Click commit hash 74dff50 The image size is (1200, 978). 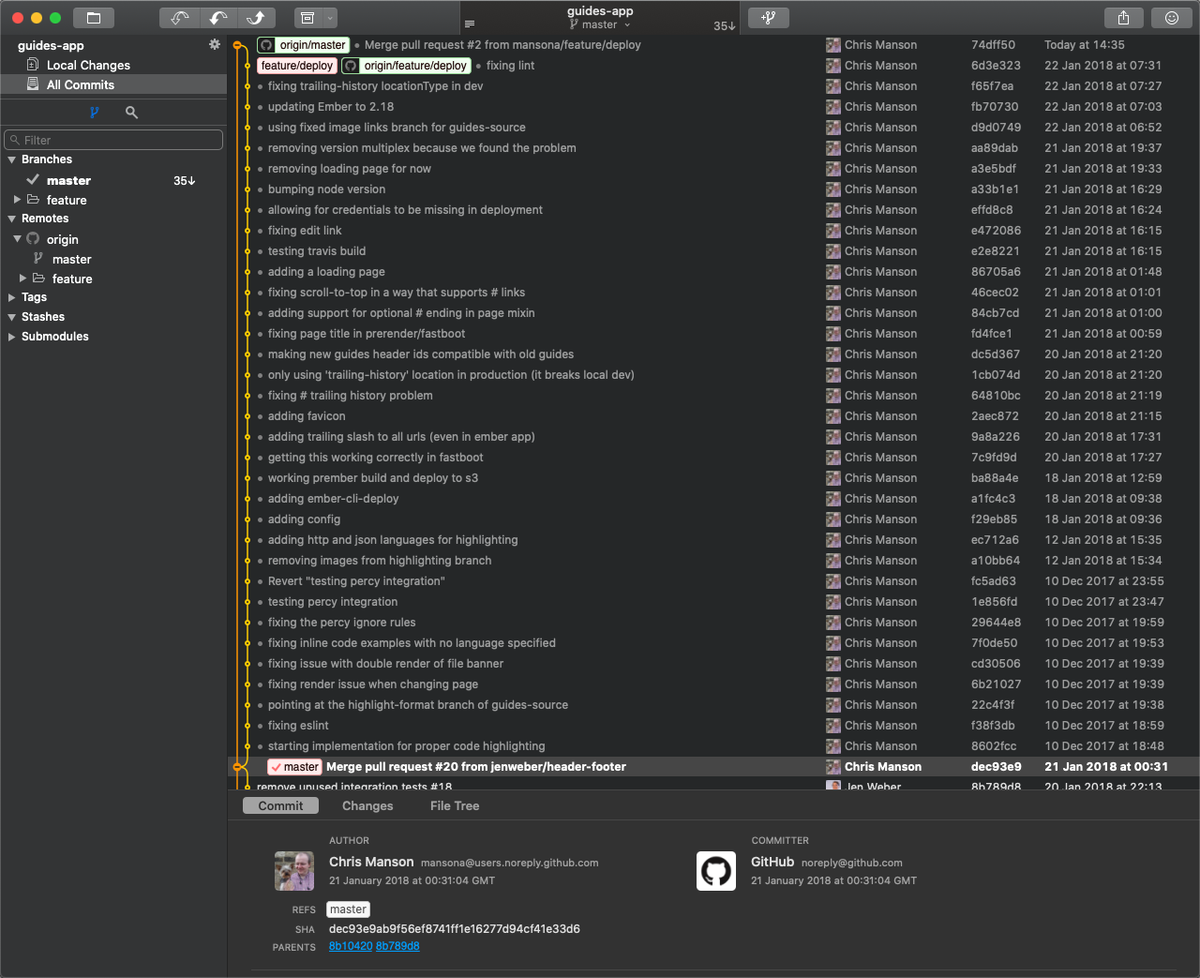993,45
